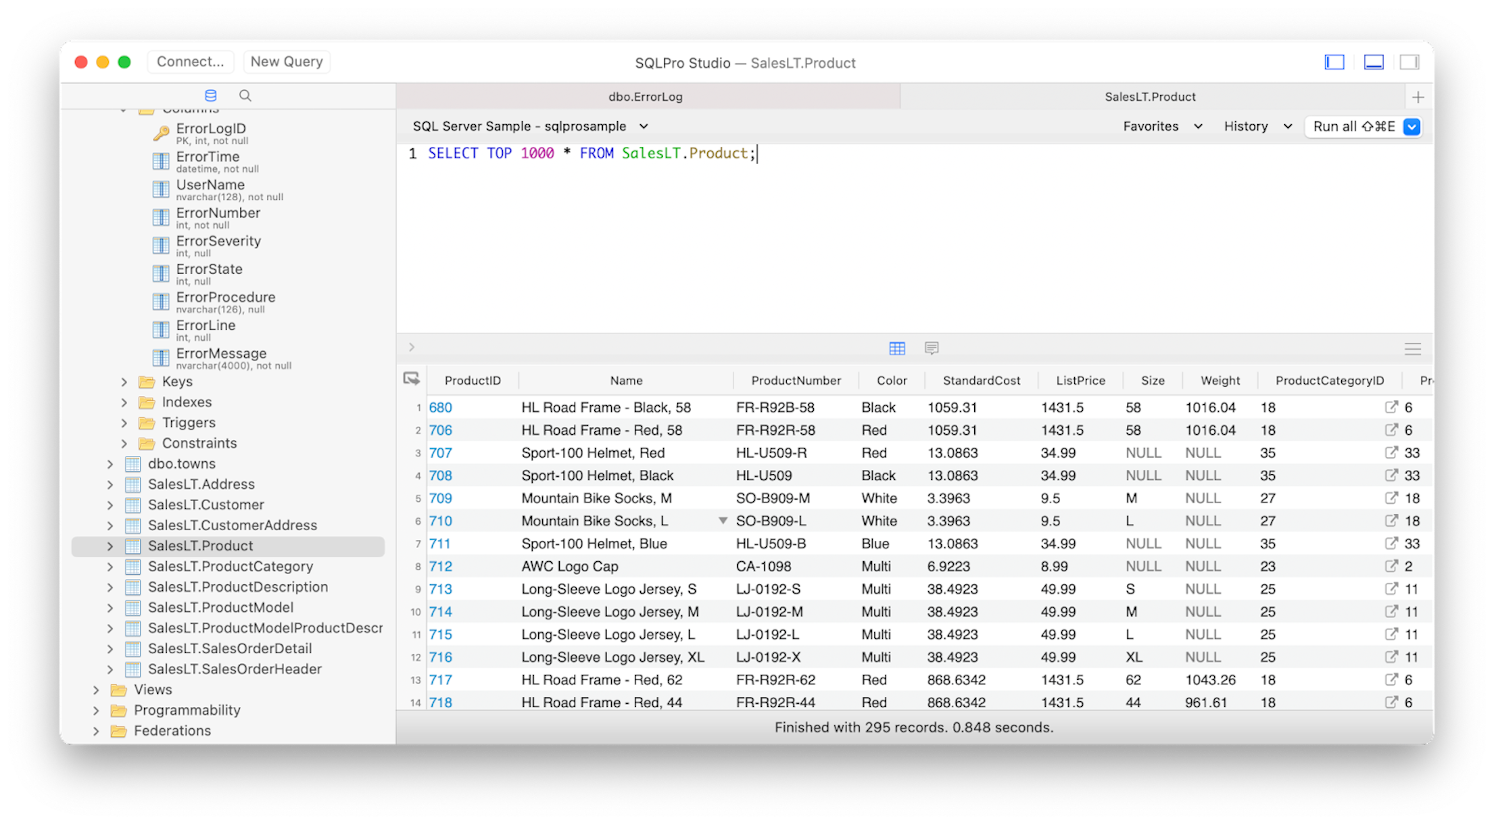The width and height of the screenshot is (1494, 824).
Task: Click the export results icon above row numbers
Action: click(411, 379)
